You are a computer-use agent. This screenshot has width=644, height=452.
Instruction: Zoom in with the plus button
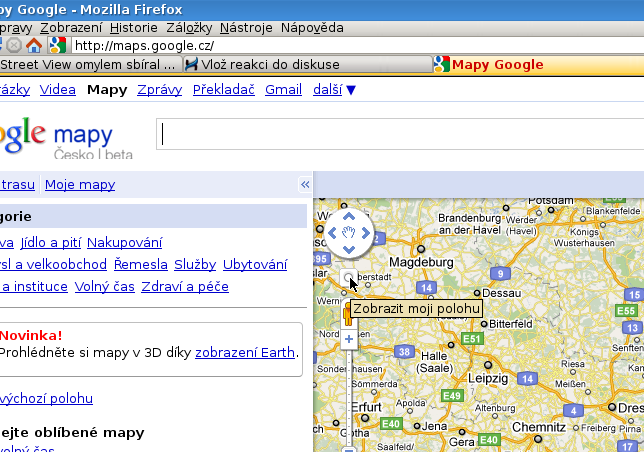click(349, 339)
